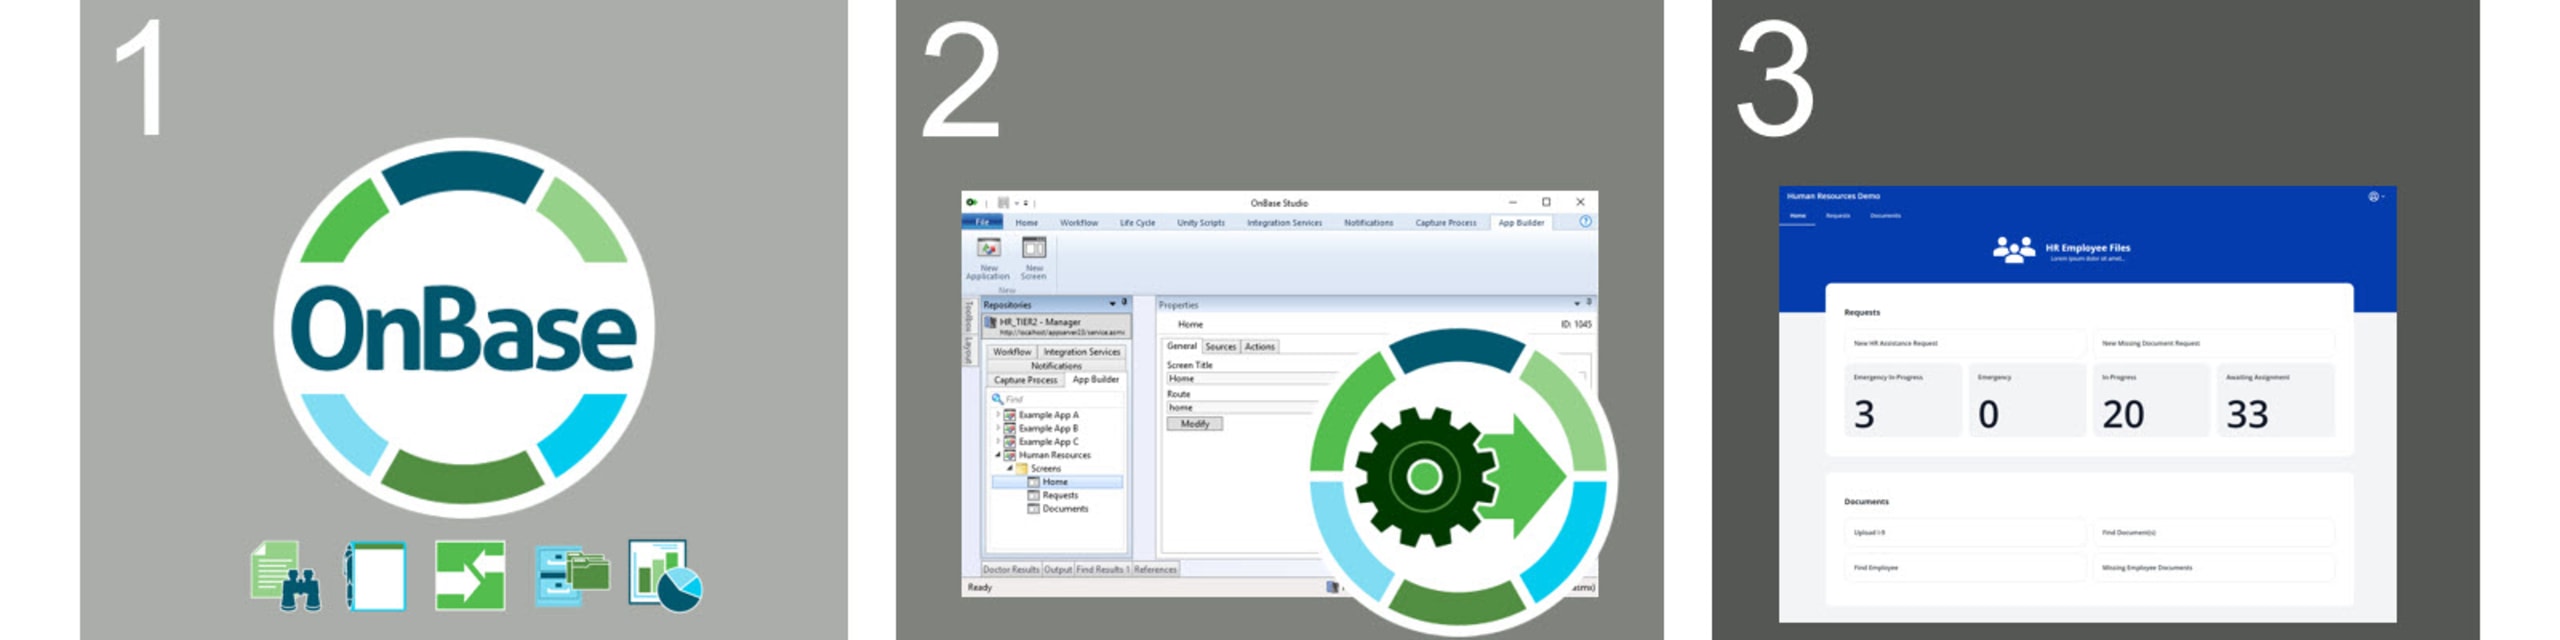Pin the Properties panel

coord(1588,302)
